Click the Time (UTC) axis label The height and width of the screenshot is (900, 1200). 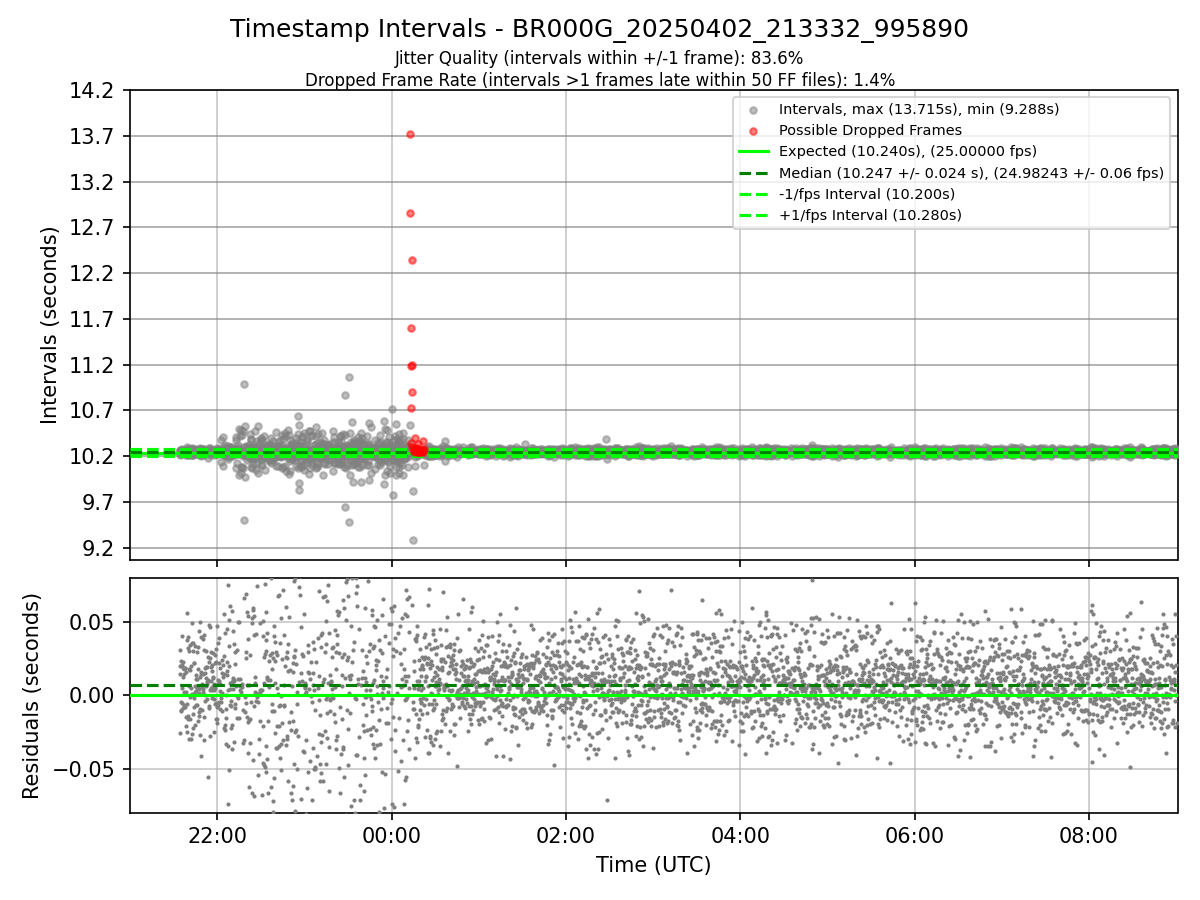[653, 865]
